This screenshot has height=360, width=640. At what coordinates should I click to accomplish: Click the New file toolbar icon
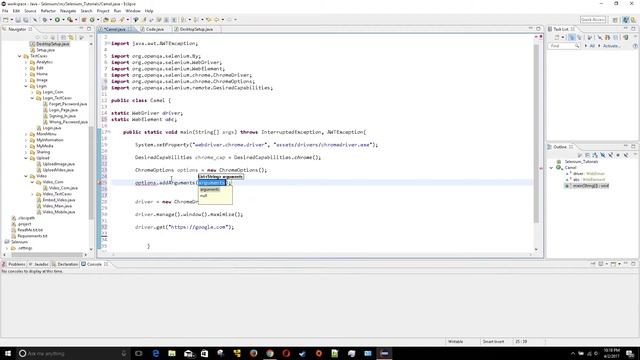(x=6, y=20)
